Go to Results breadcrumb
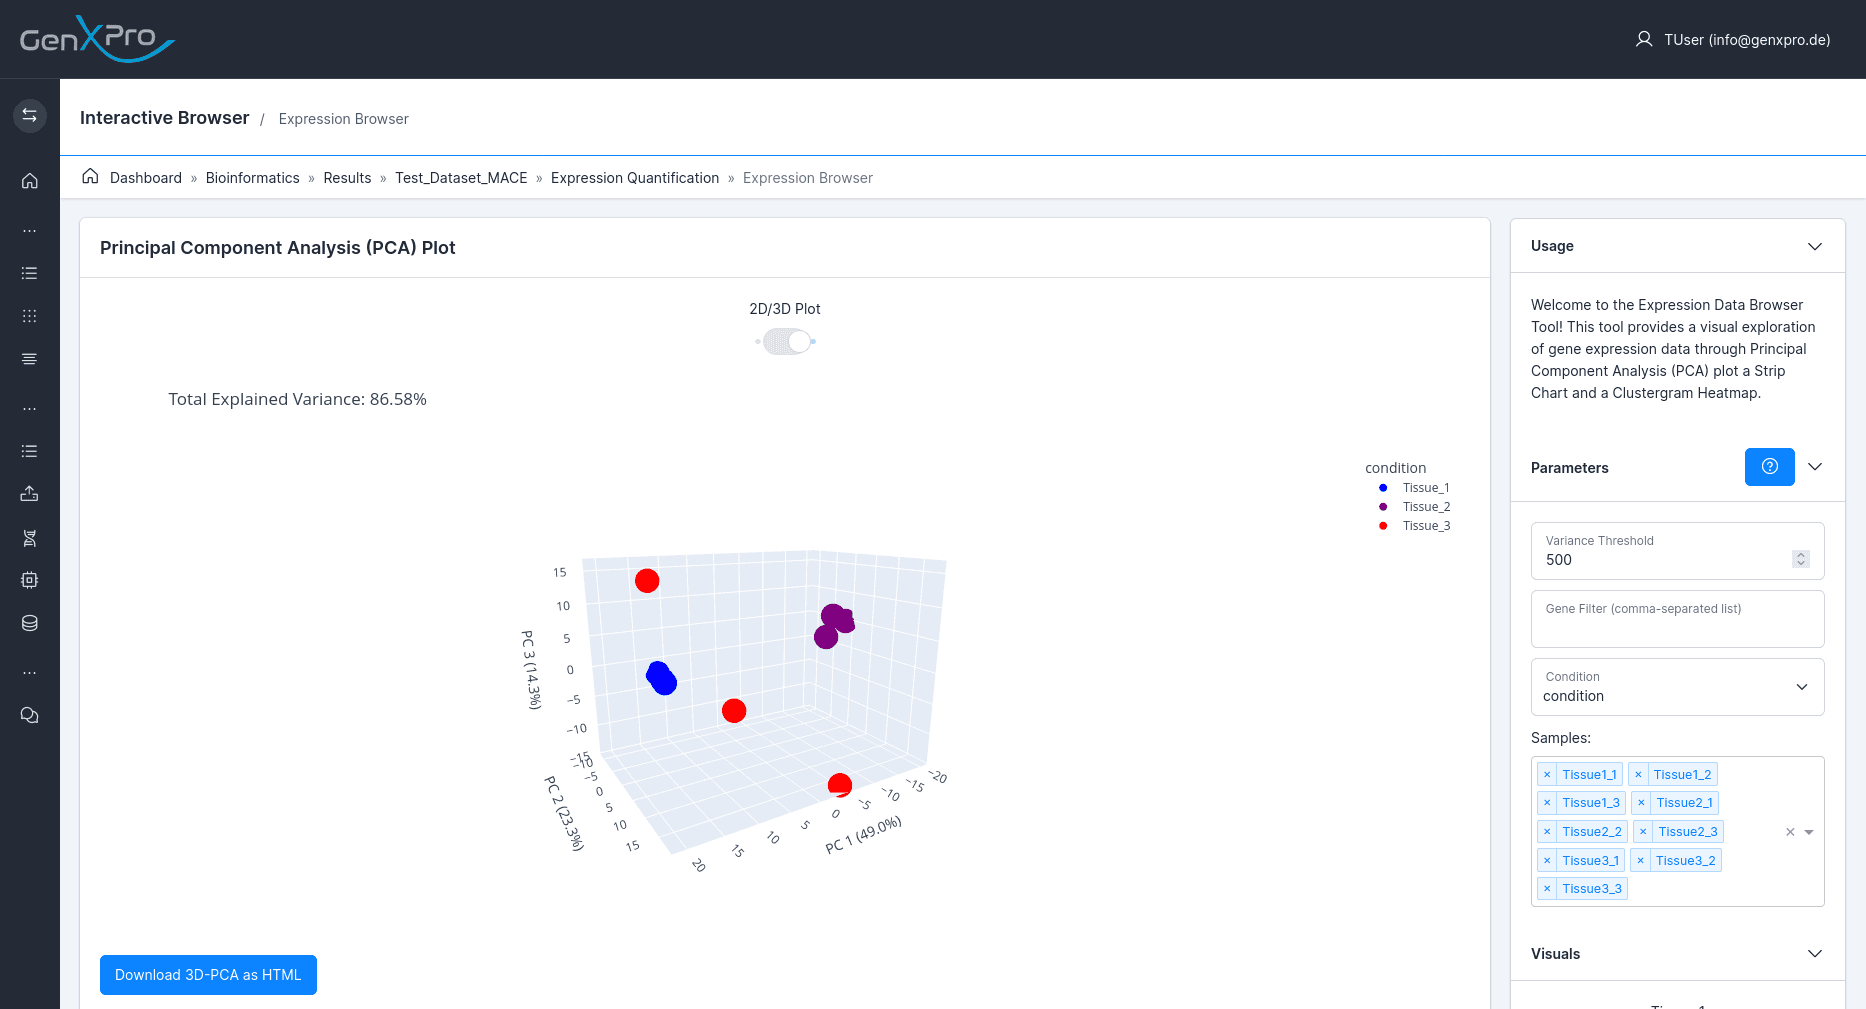This screenshot has height=1009, width=1866. pyautogui.click(x=347, y=178)
